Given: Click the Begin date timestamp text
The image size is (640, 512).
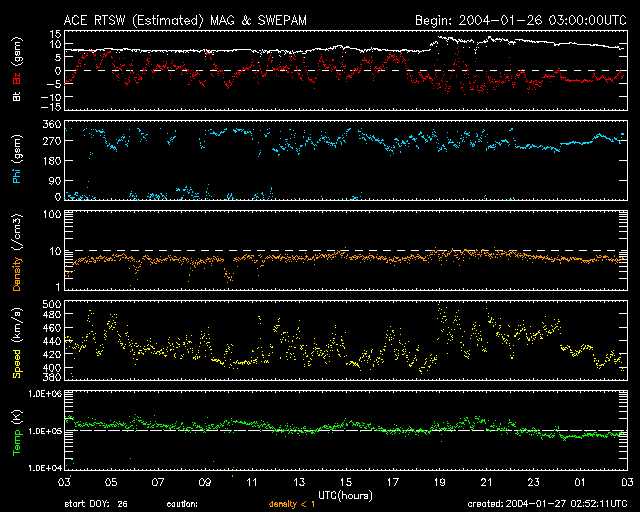Looking at the screenshot, I should tap(519, 19).
